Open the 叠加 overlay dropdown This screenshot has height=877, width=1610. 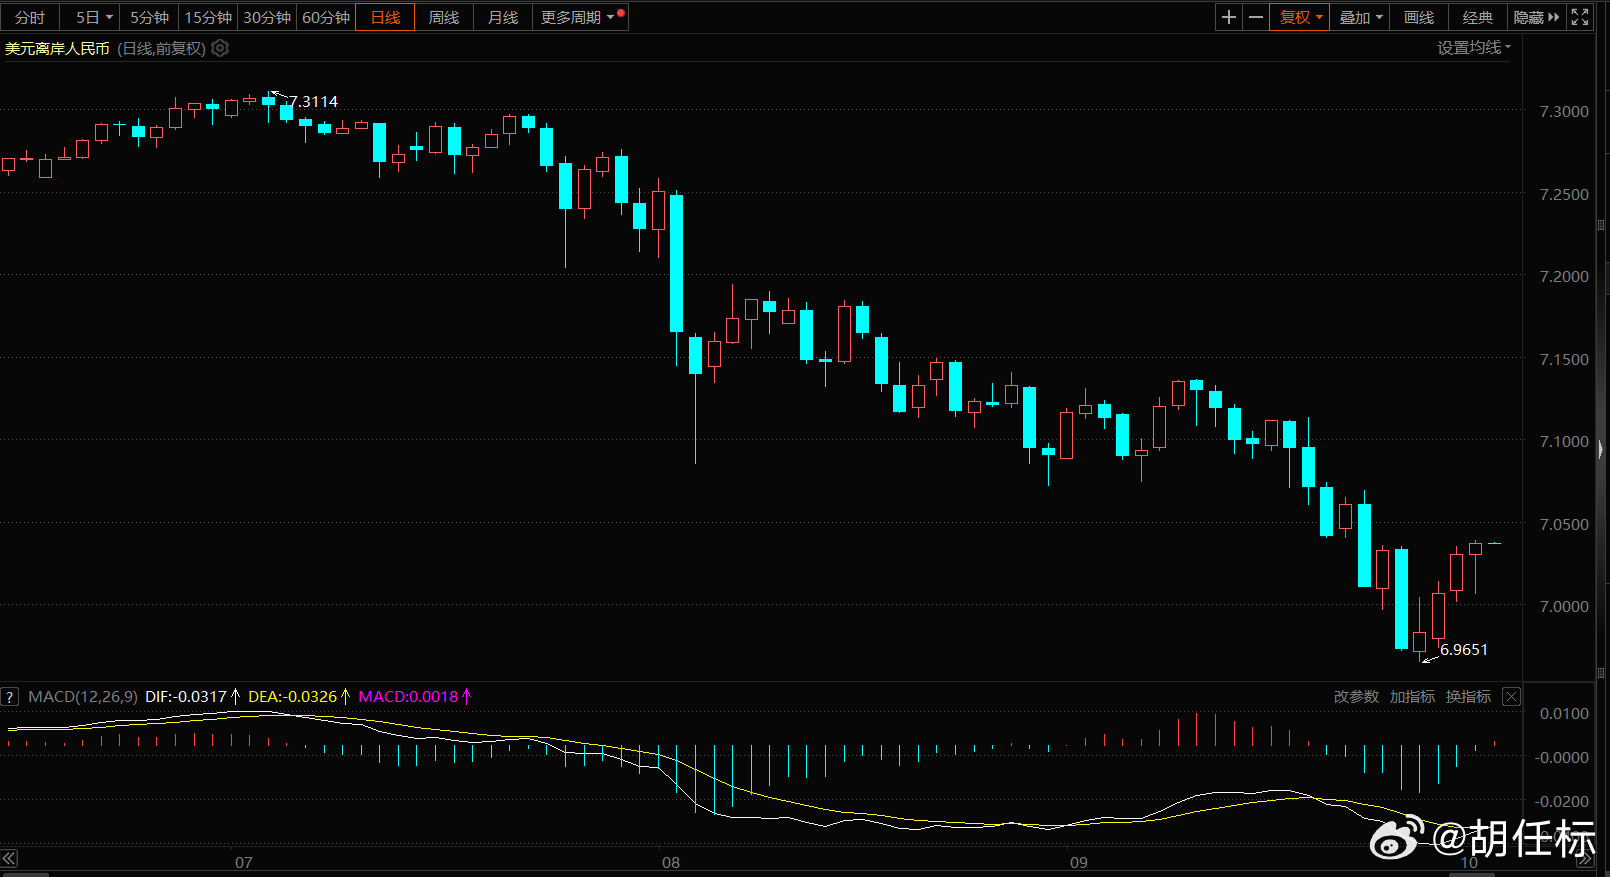(1360, 17)
